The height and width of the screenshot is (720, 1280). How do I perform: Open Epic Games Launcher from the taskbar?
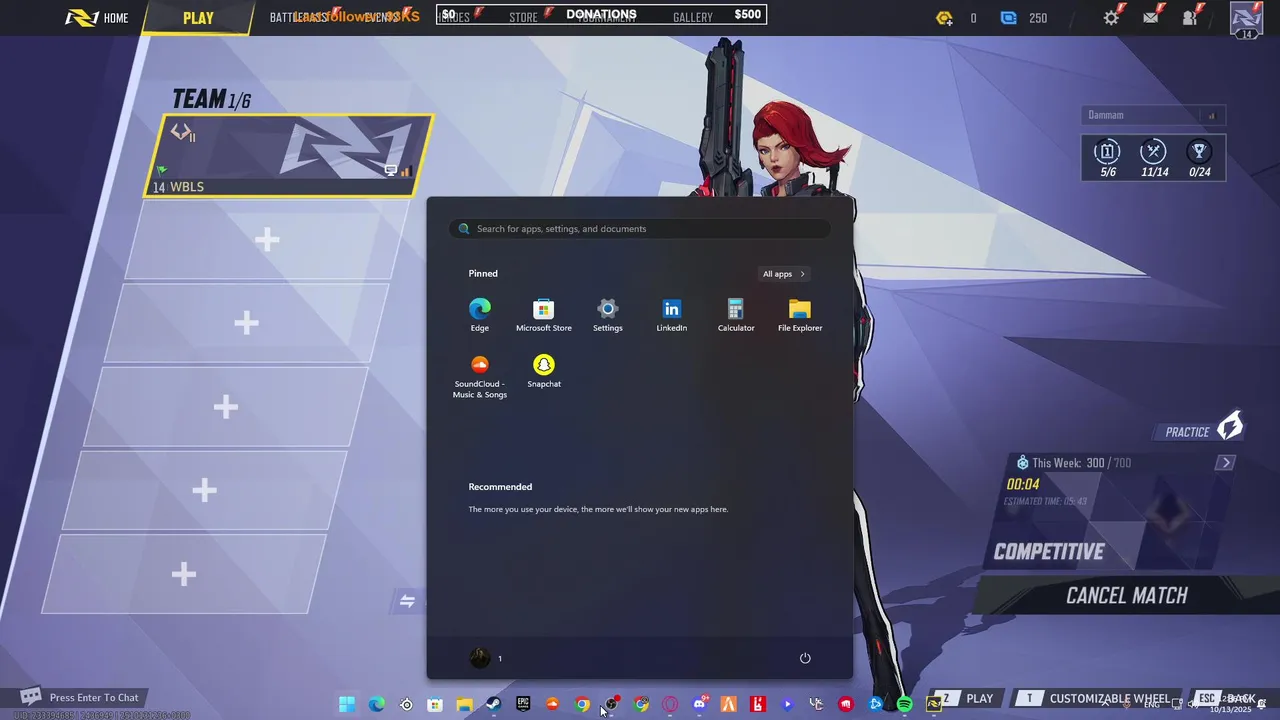[x=523, y=704]
